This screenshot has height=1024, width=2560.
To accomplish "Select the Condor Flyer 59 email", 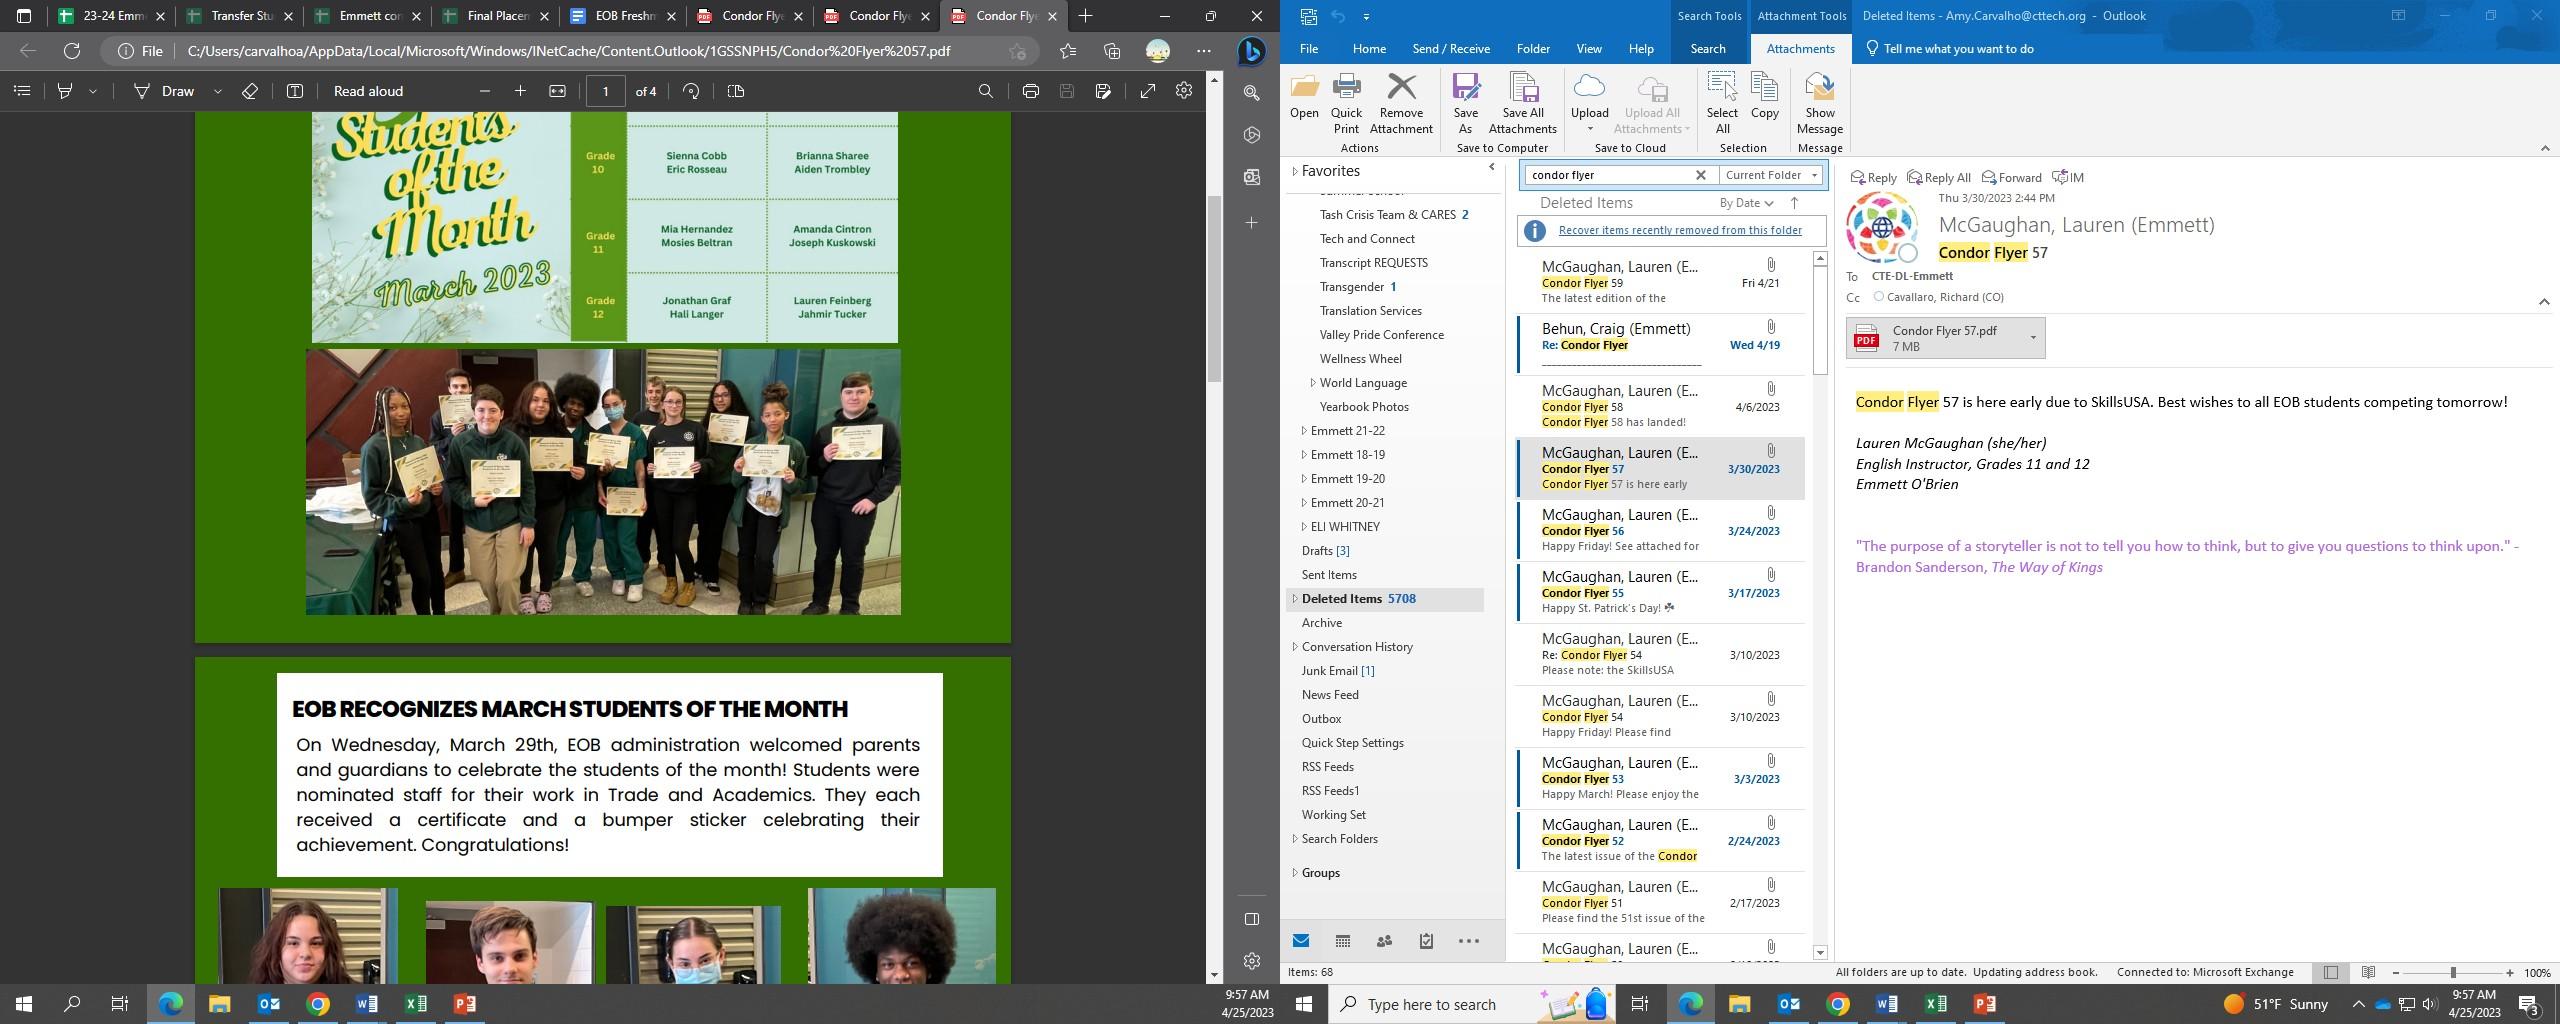I will click(1661, 282).
